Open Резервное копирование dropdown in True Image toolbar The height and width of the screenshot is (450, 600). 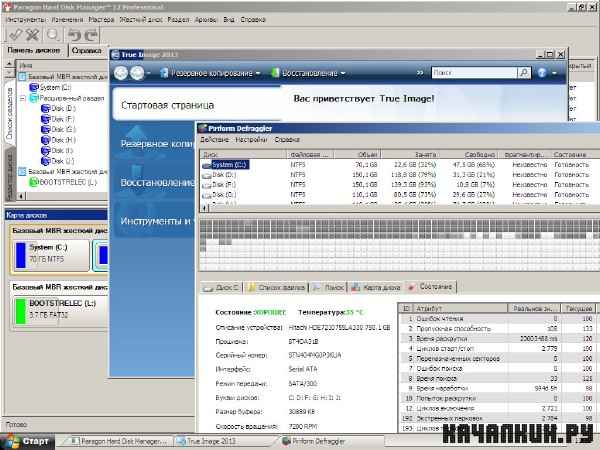coord(210,73)
